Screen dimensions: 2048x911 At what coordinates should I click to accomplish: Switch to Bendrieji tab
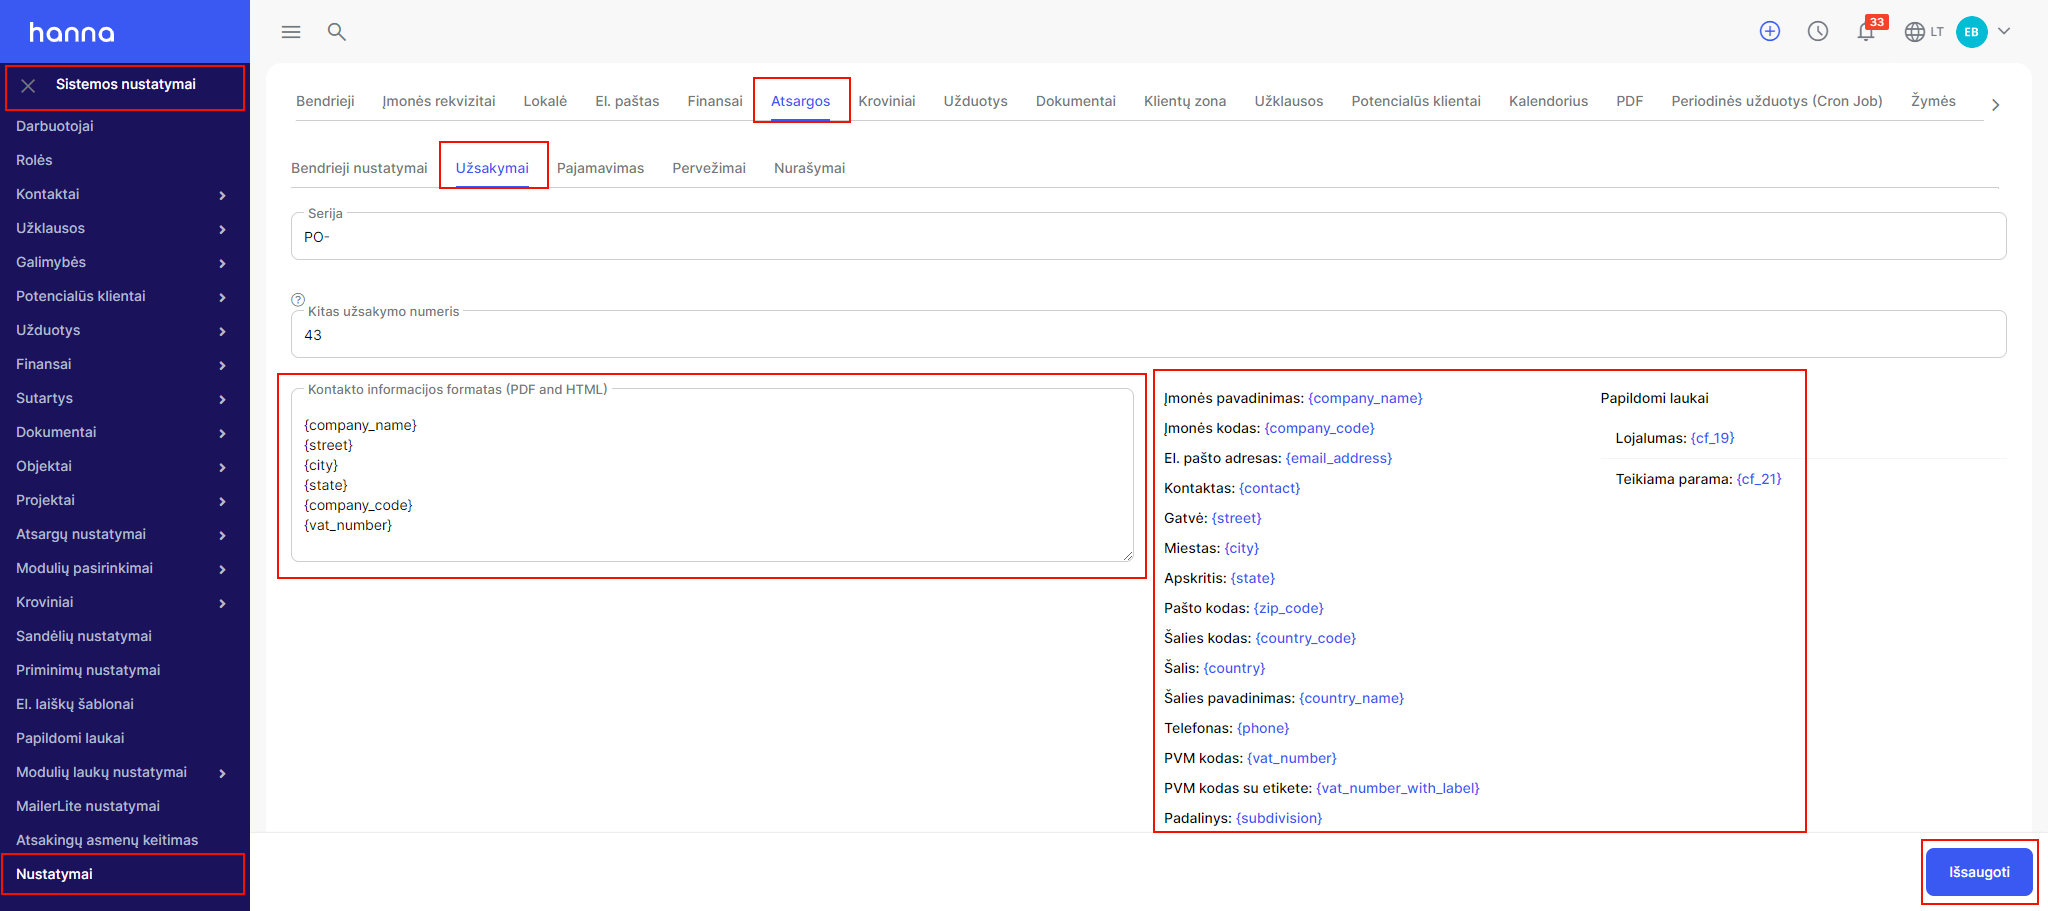325,101
